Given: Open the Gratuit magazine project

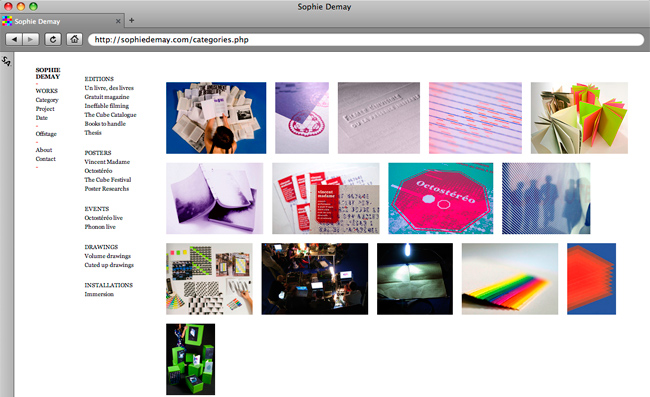Looking at the screenshot, I should coord(107,97).
